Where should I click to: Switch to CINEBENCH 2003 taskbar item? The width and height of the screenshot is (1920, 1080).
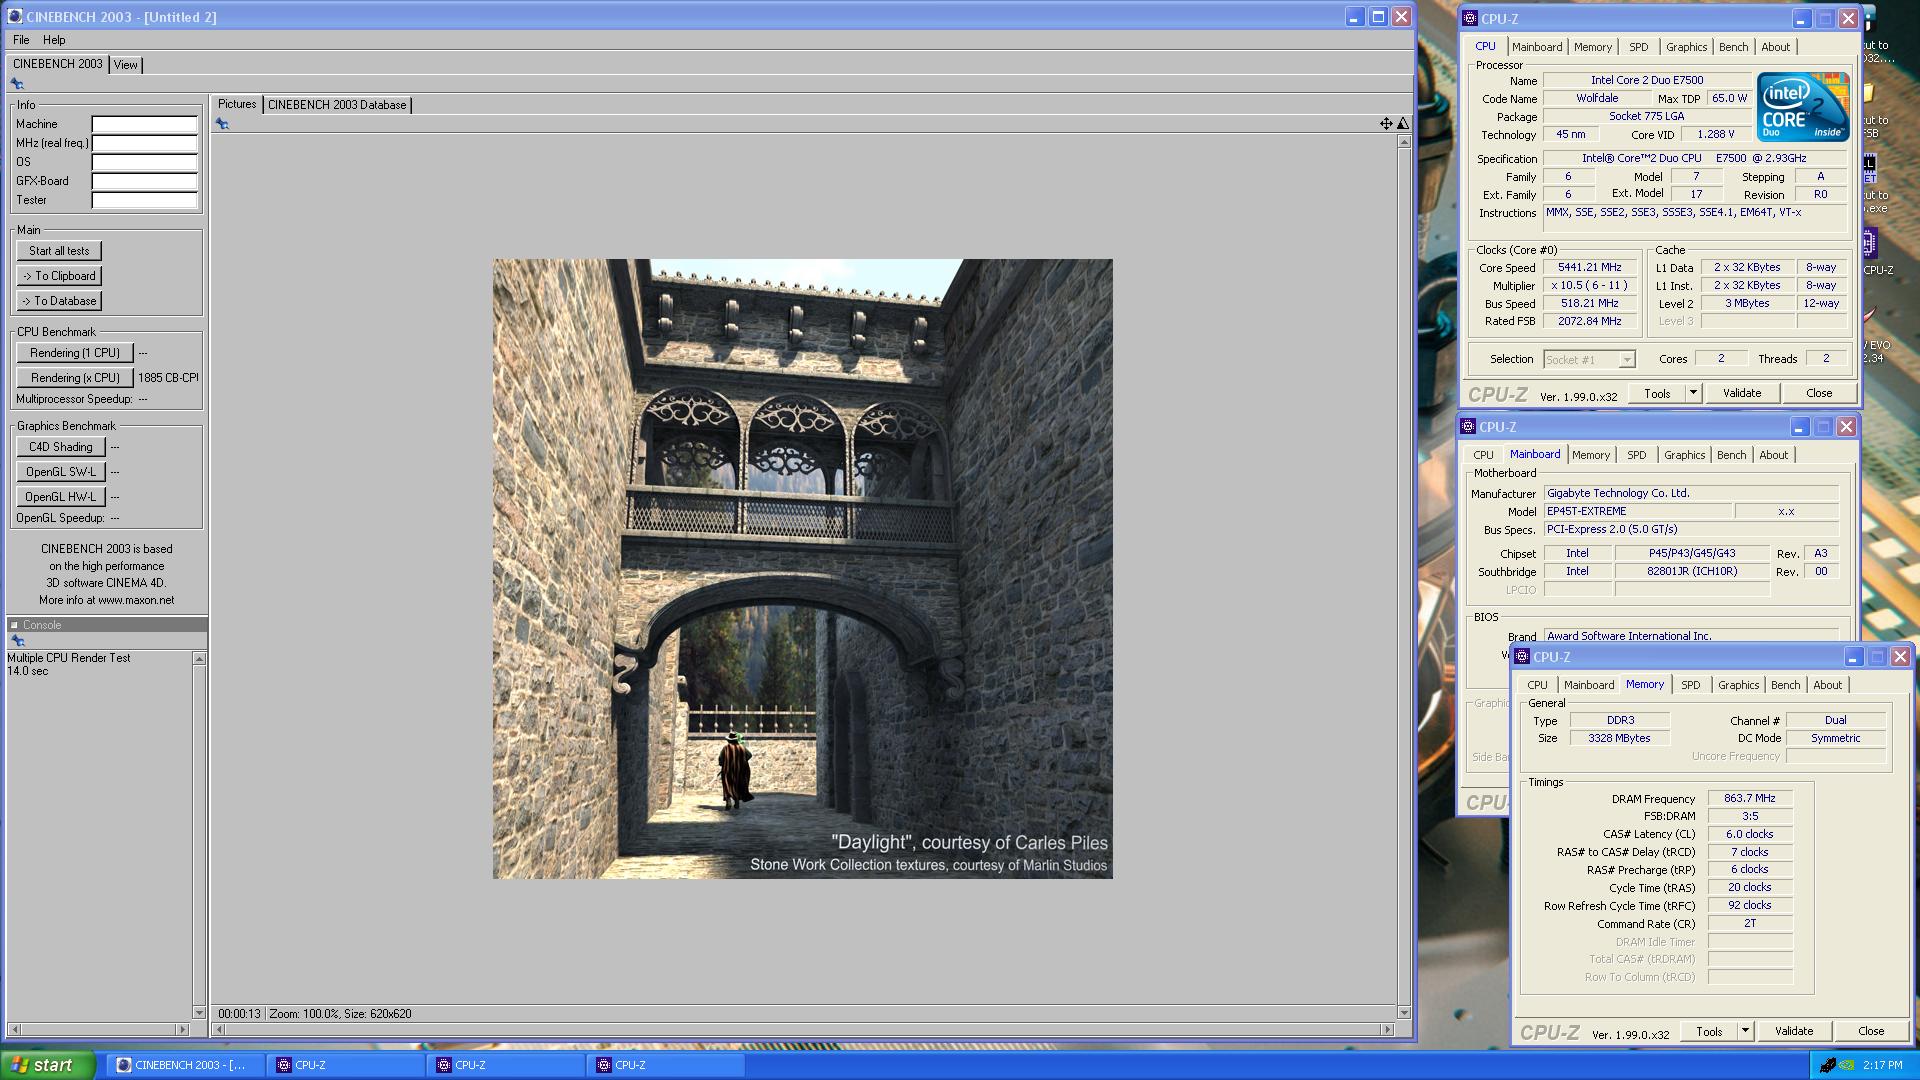(187, 1065)
